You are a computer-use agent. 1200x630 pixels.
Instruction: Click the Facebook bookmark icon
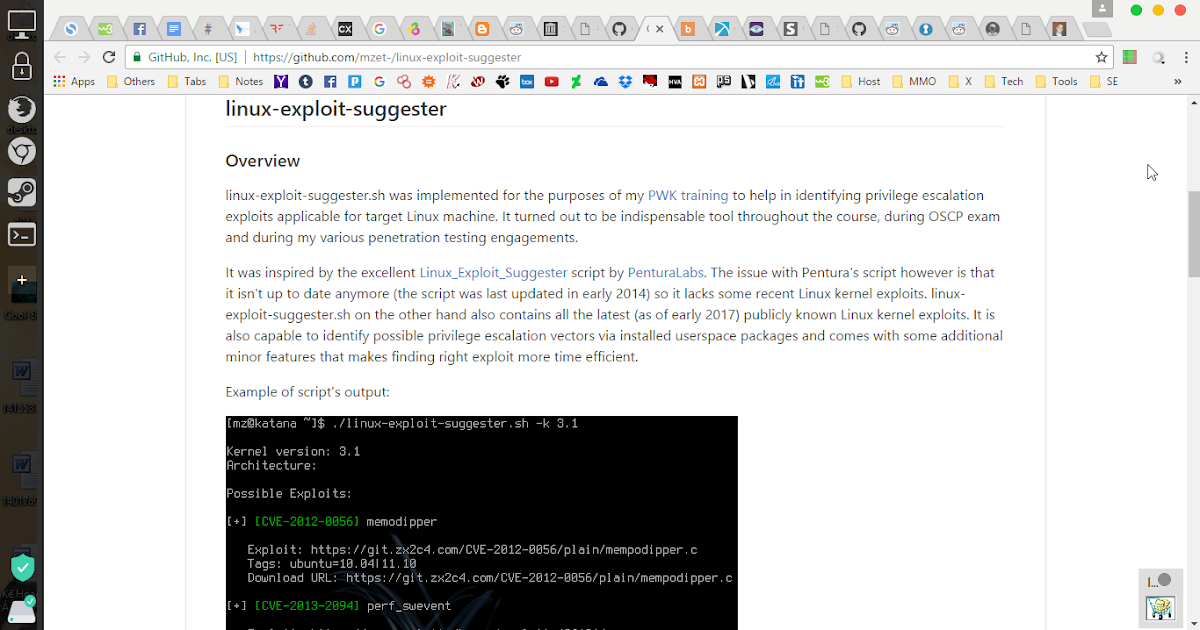click(x=330, y=81)
